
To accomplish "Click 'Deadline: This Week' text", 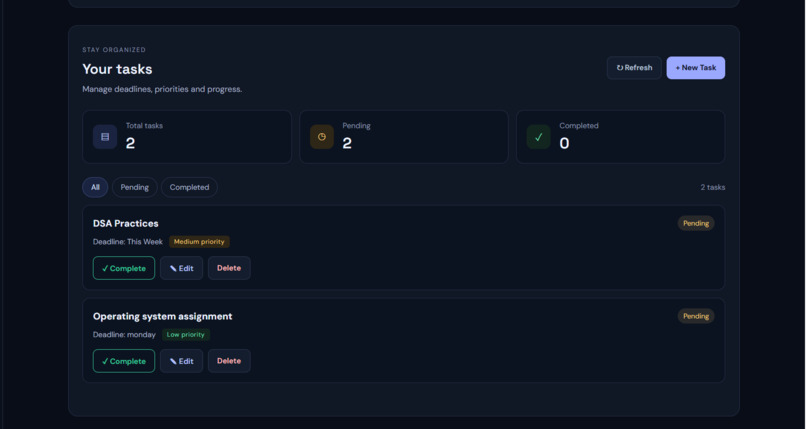I will coord(127,241).
